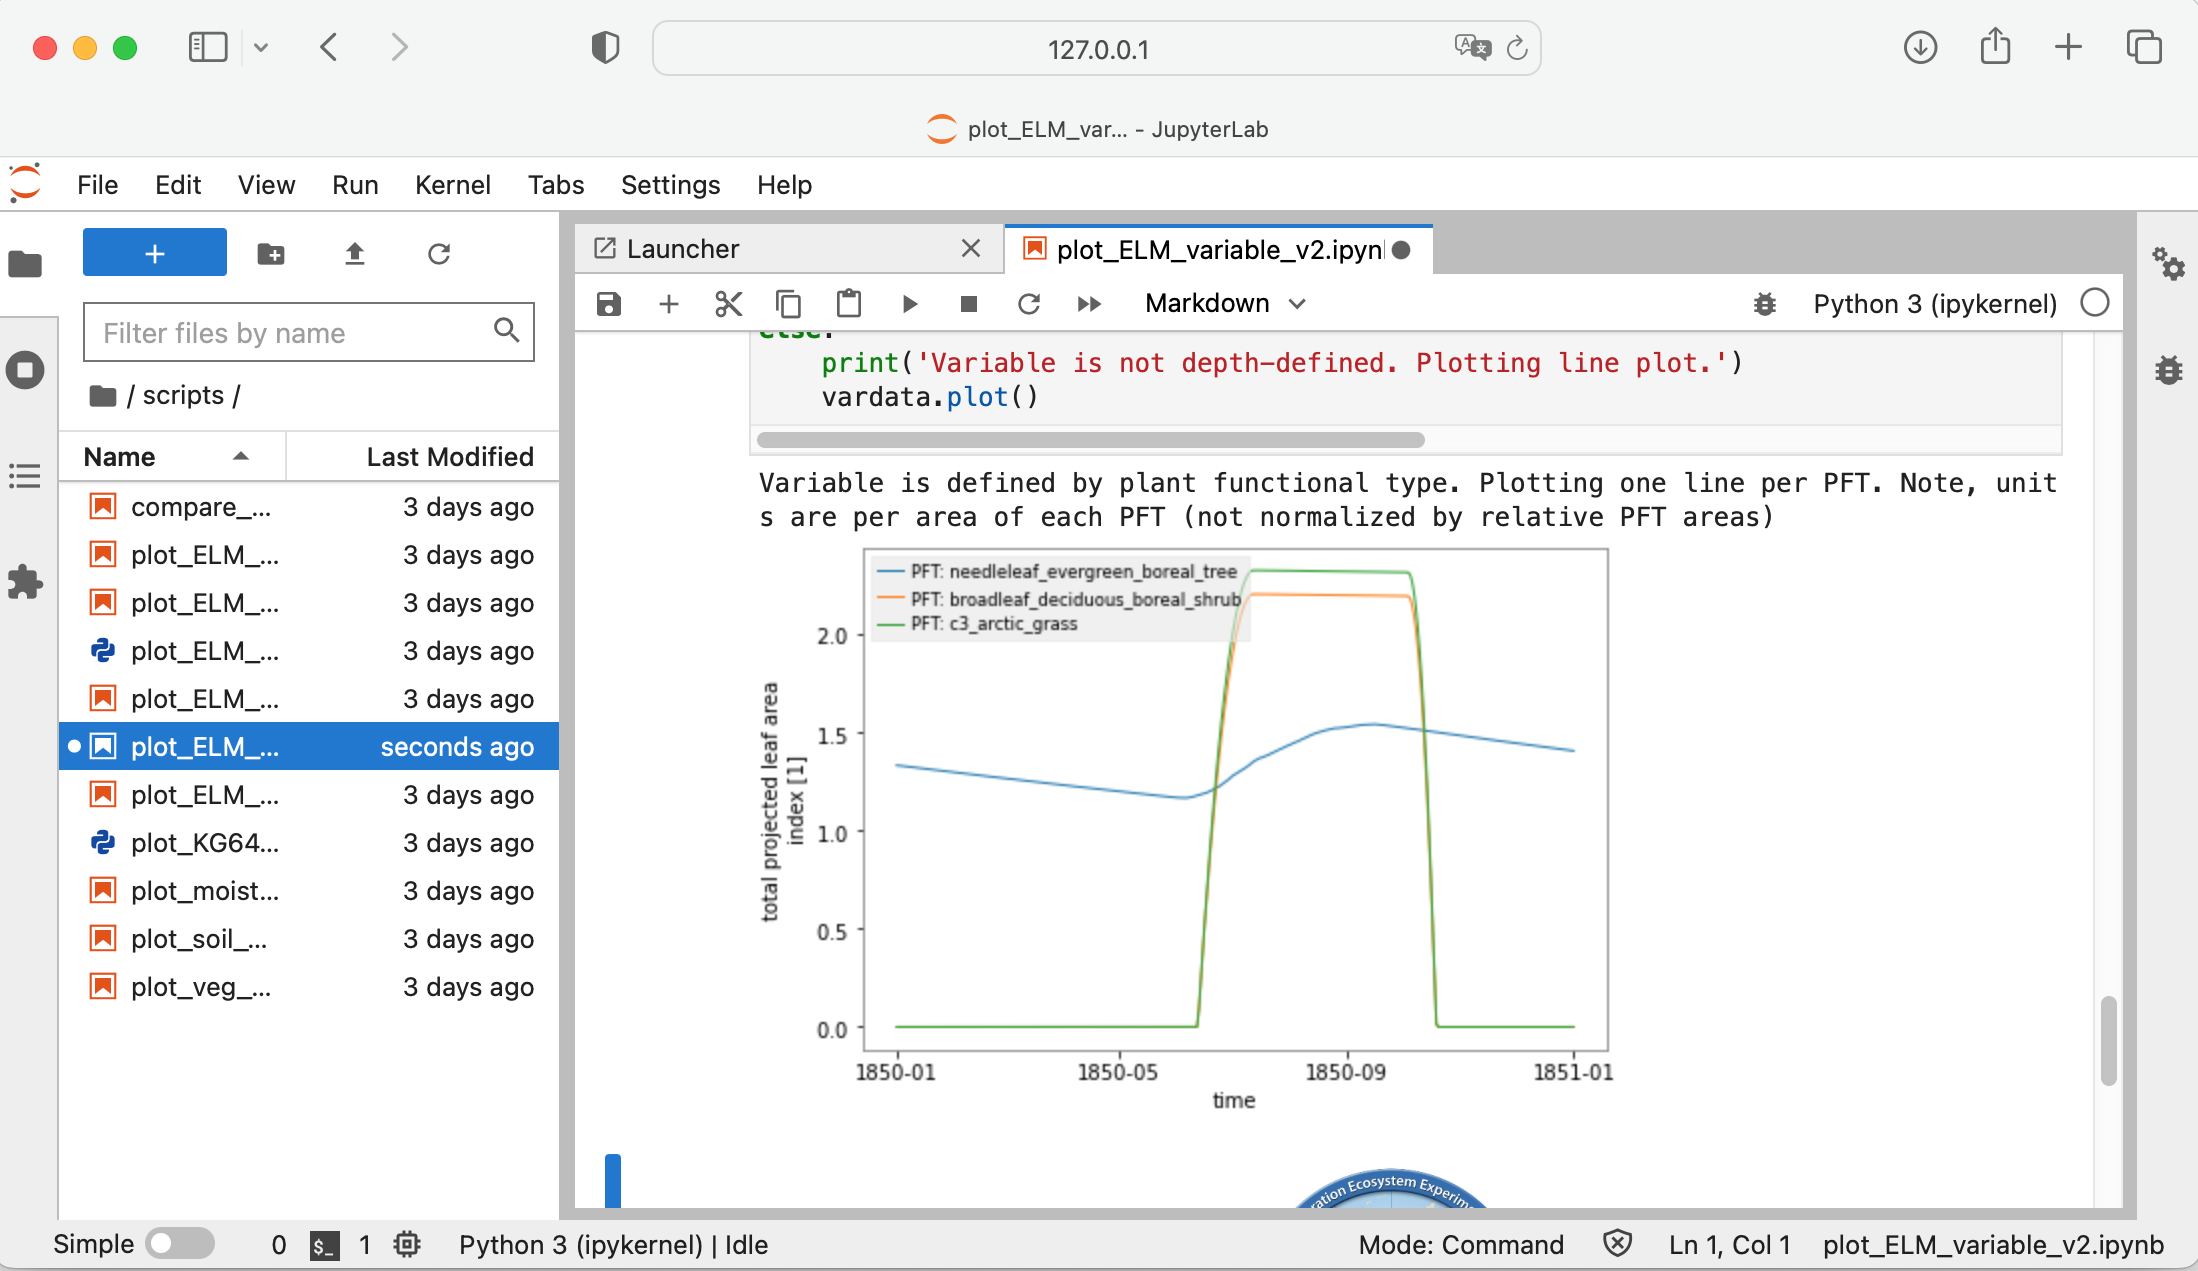Enable the debugger bug icon in the notebook toolbar
The width and height of the screenshot is (2198, 1271).
1765,304
